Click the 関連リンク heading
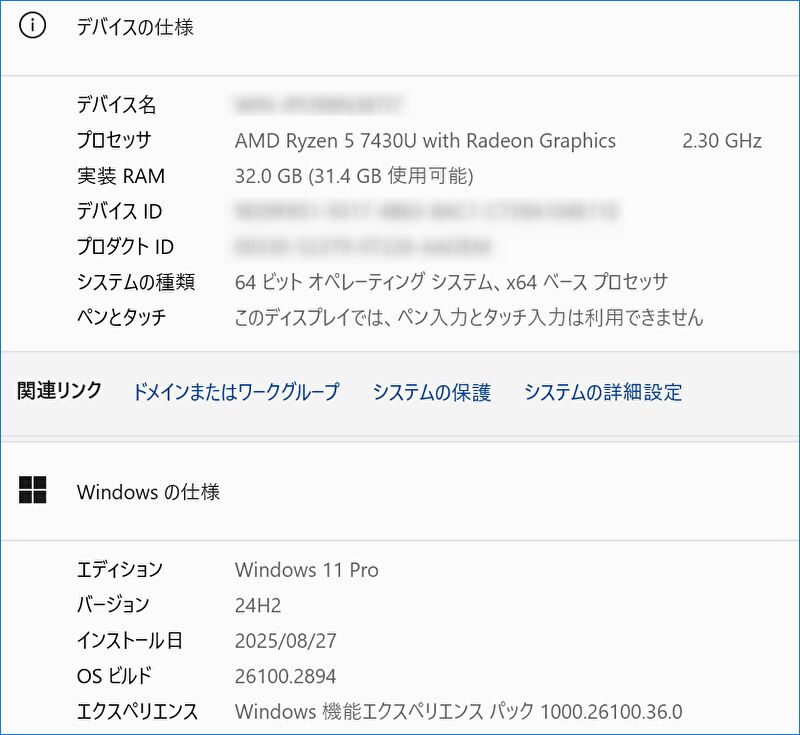 (x=60, y=390)
